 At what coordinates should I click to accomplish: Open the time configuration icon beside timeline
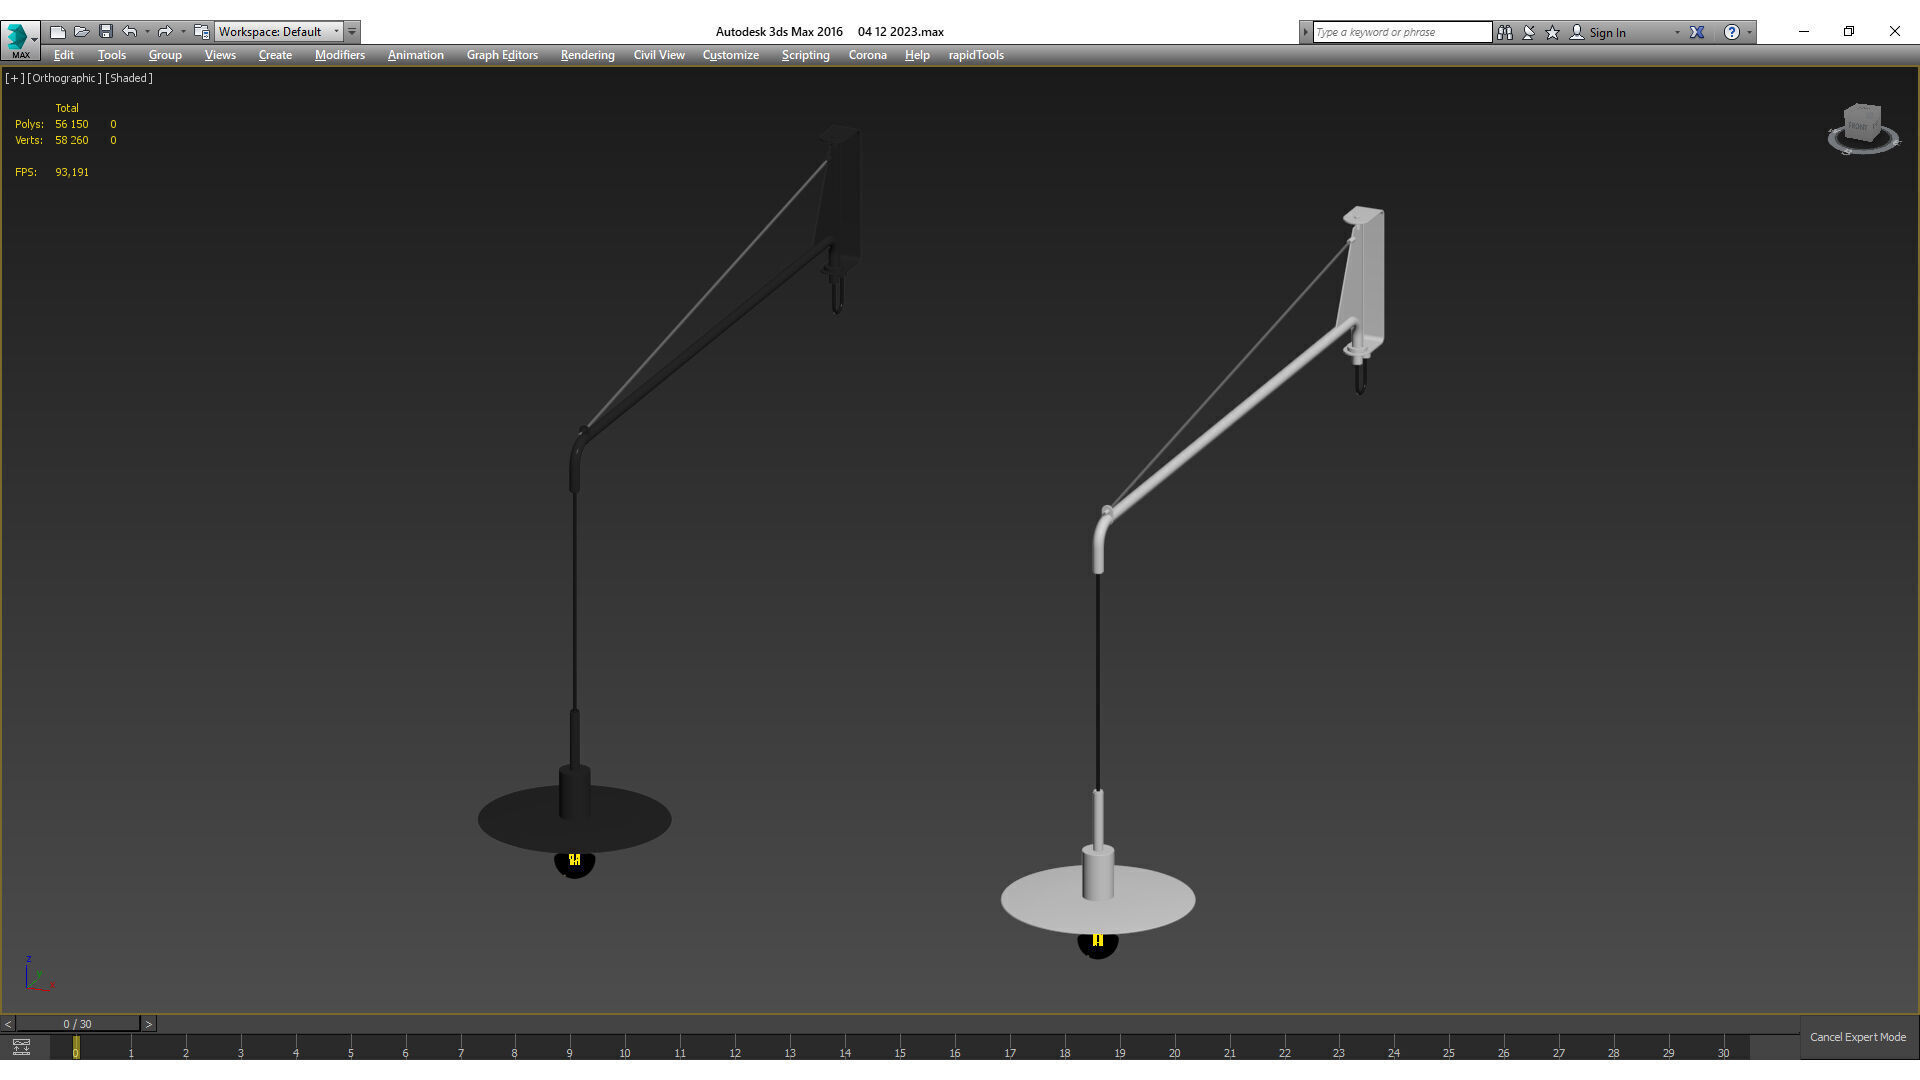pos(21,1047)
